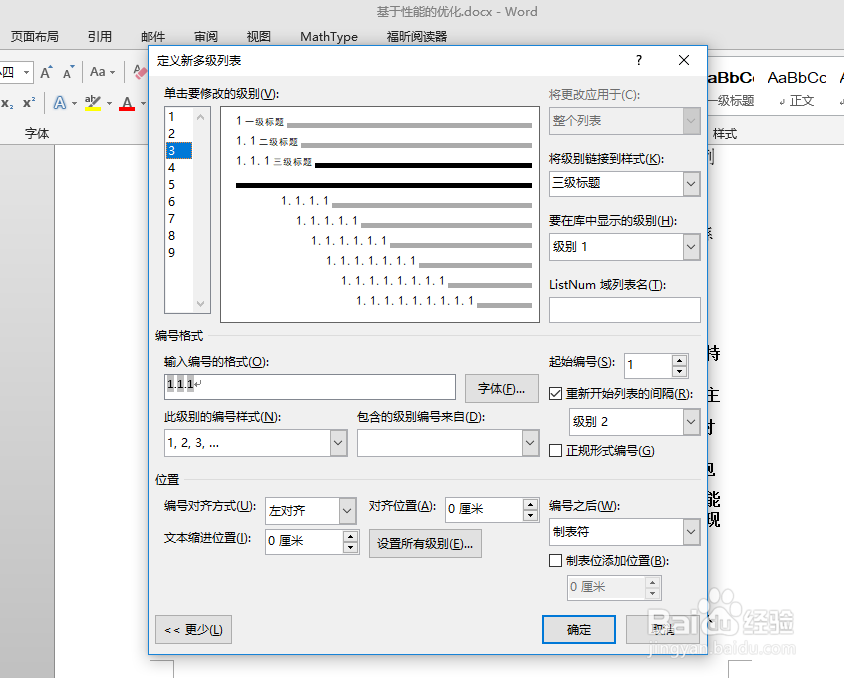
Task: Click the 字体(F) button
Action: click(501, 388)
